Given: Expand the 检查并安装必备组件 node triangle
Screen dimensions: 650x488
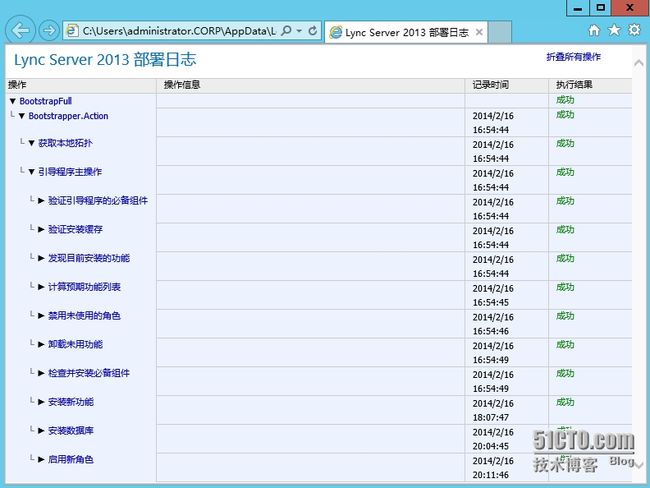Looking at the screenshot, I should click(x=41, y=373).
